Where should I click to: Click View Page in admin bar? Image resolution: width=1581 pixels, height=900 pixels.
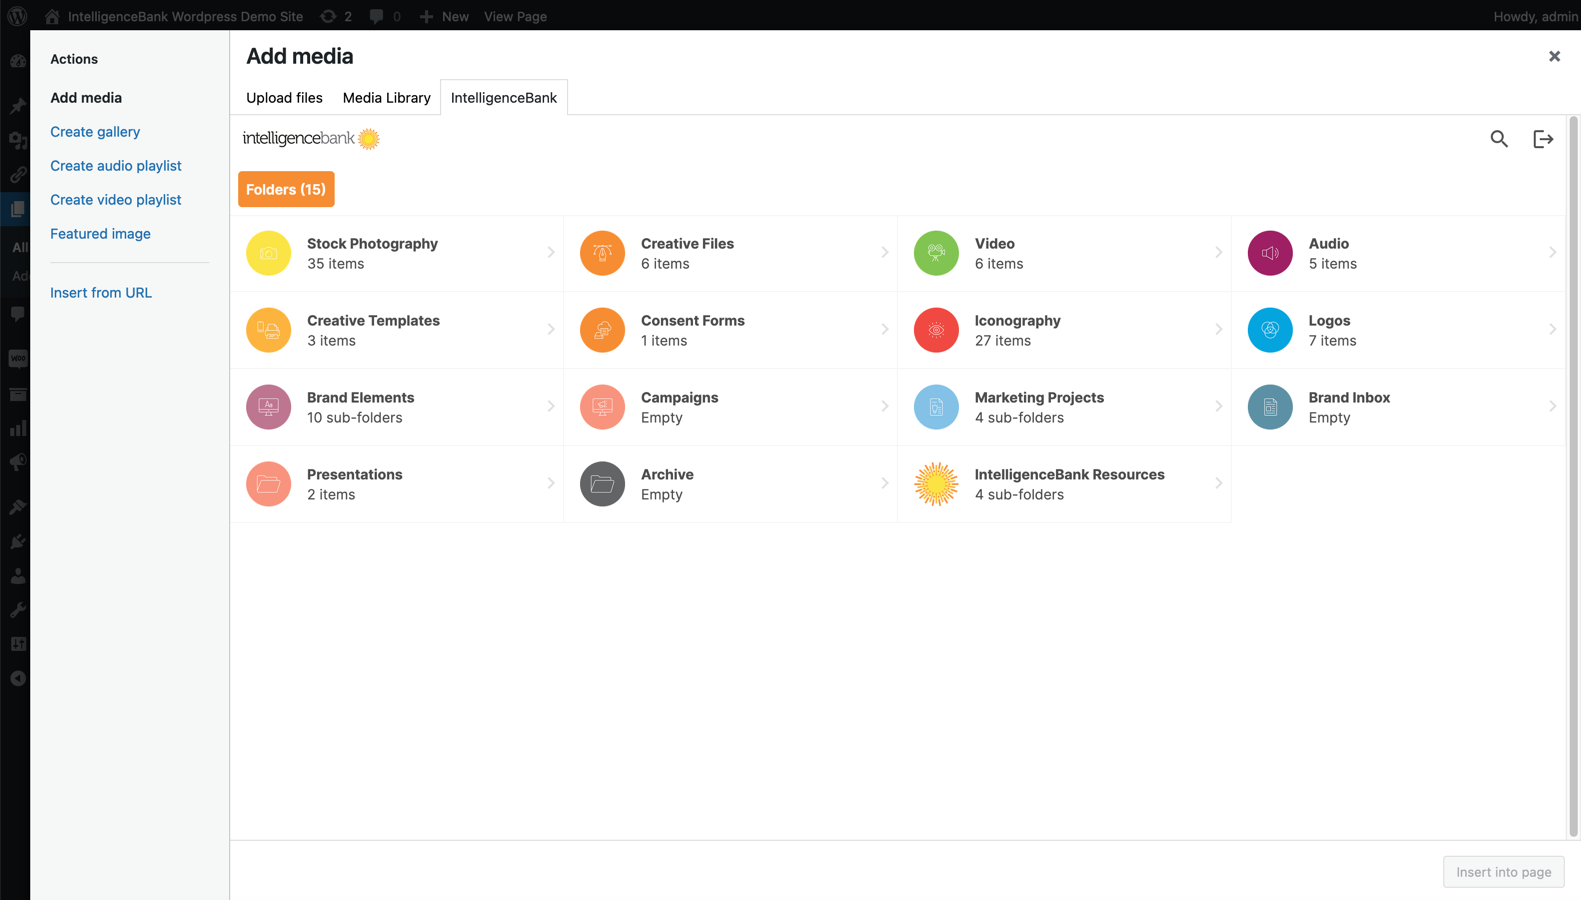515,16
